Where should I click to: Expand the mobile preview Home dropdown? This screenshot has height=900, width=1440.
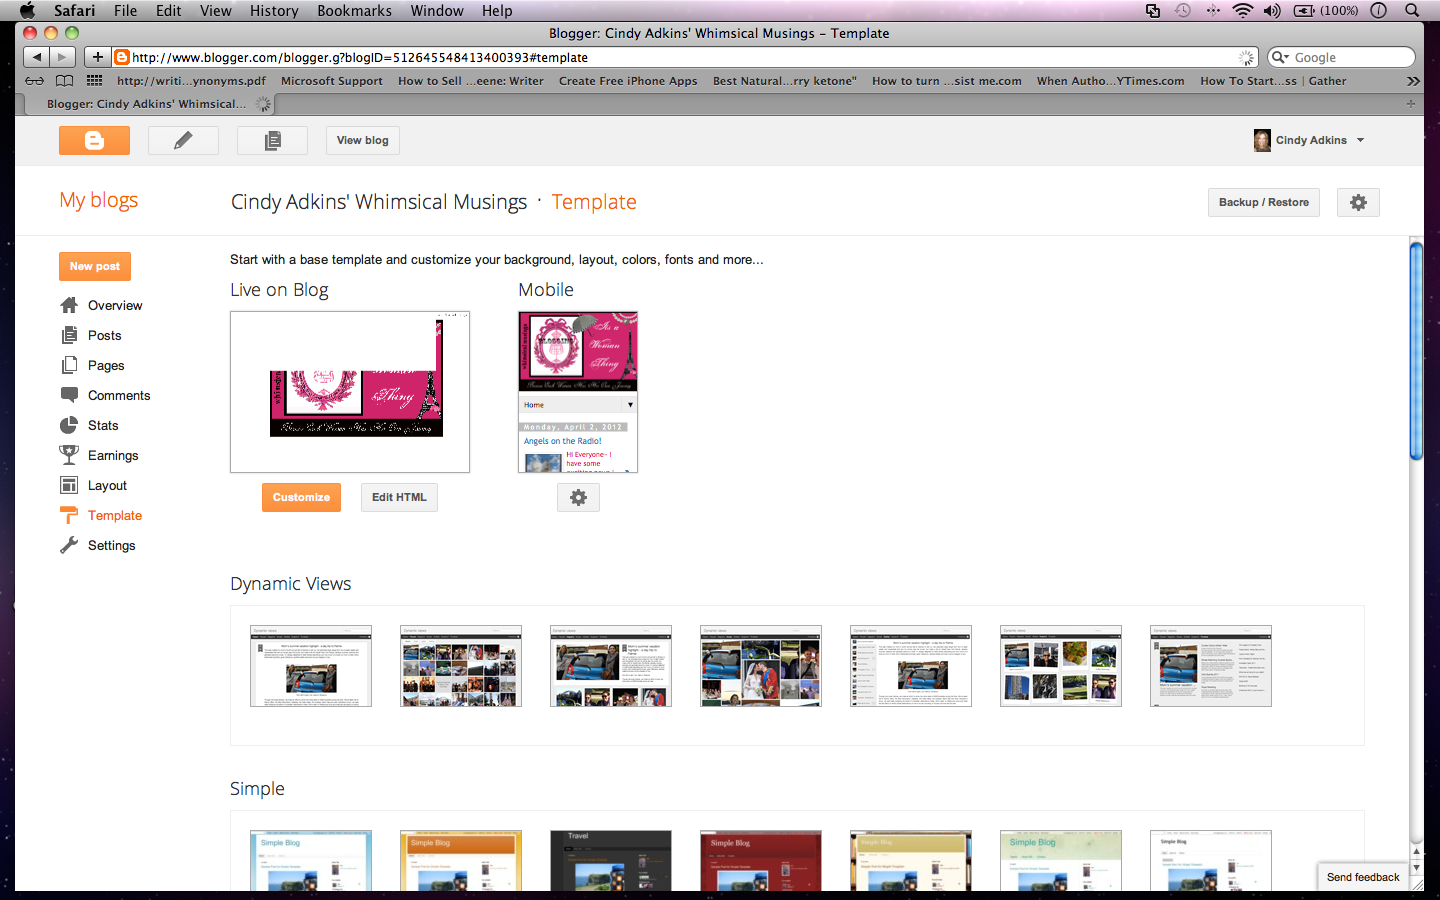click(x=578, y=405)
